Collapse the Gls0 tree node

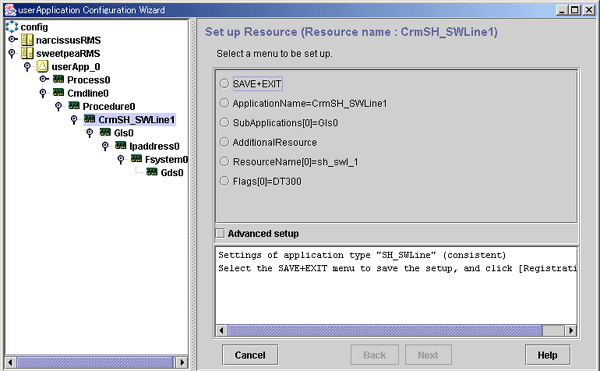point(90,133)
